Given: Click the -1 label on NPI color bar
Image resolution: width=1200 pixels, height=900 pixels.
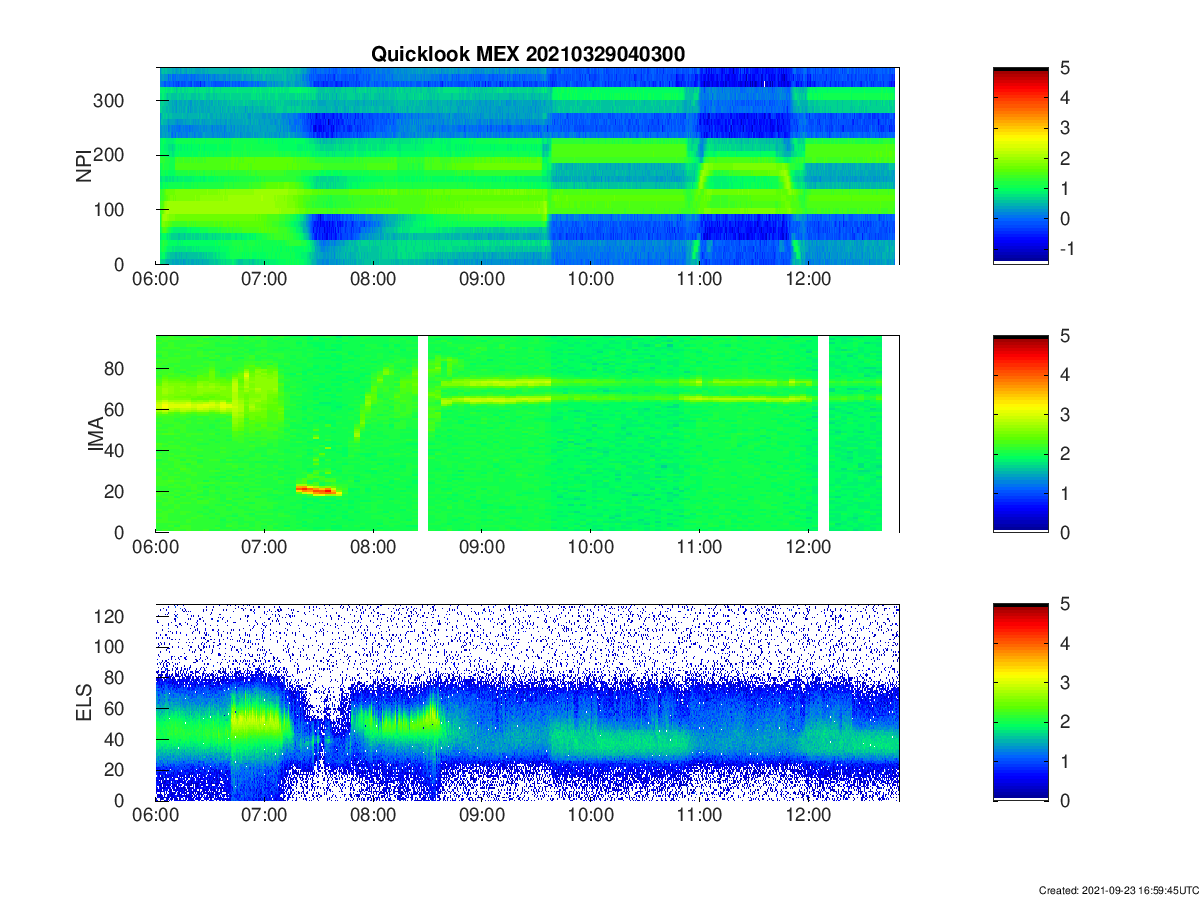Looking at the screenshot, I should point(1068,249).
